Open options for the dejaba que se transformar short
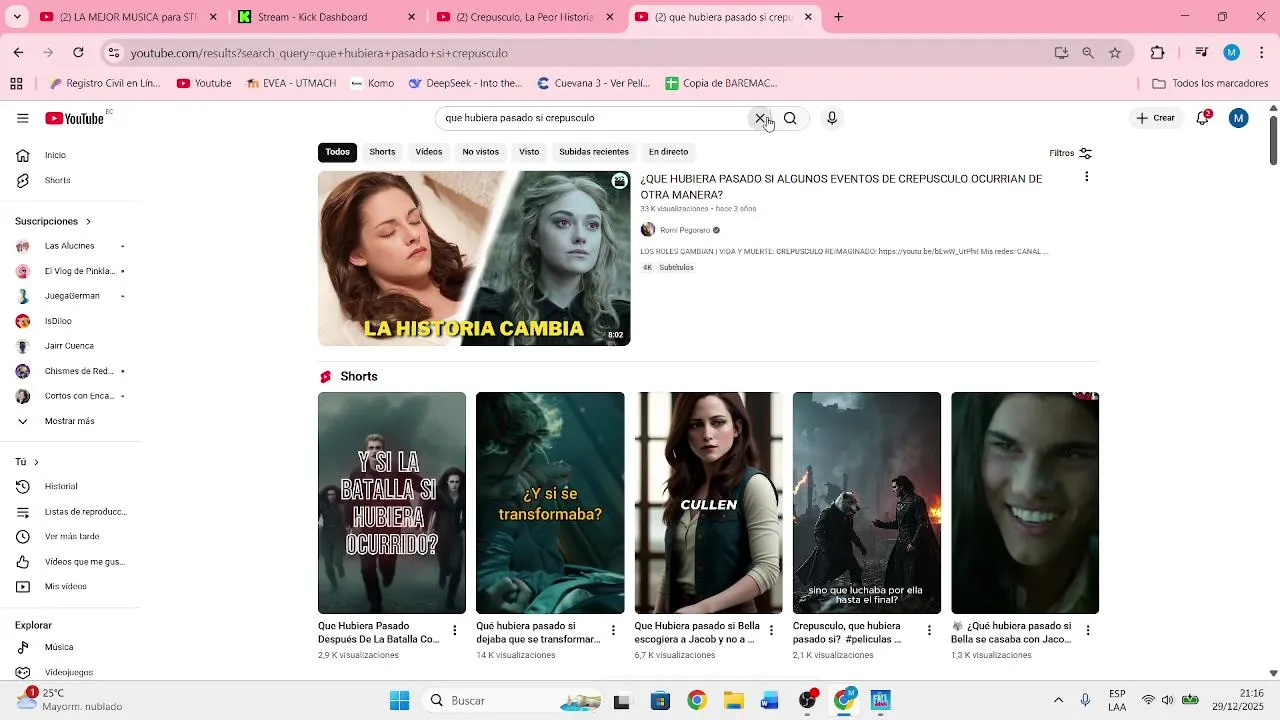1280x720 pixels. pos(613,630)
